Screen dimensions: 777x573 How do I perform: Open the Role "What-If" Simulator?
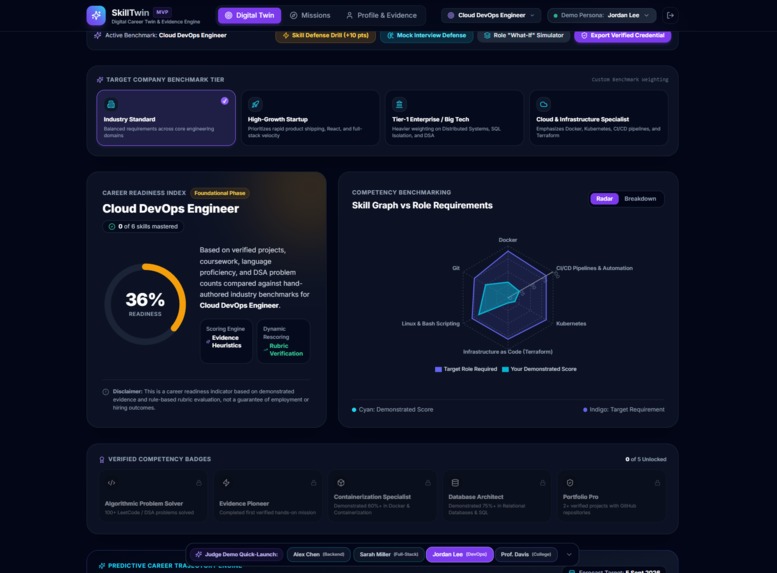coord(523,35)
